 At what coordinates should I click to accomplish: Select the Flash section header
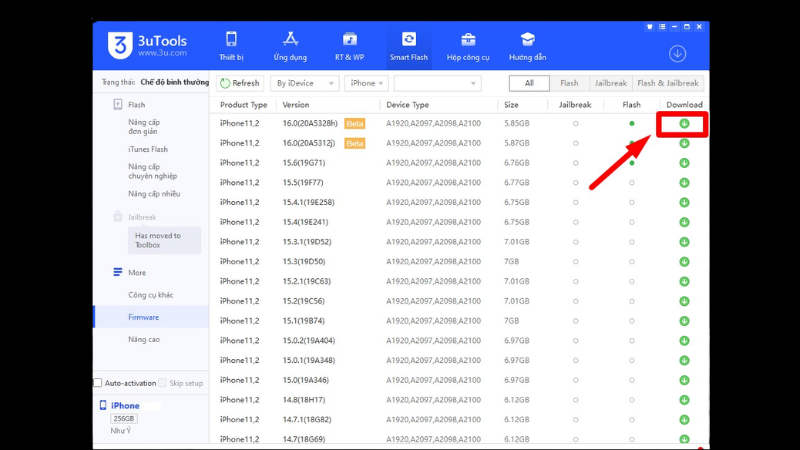129,105
